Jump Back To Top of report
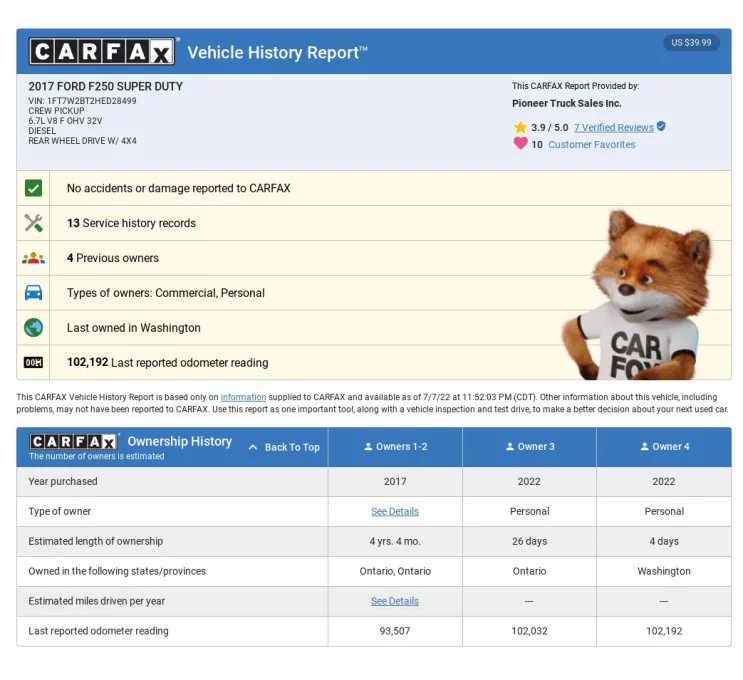 [284, 447]
